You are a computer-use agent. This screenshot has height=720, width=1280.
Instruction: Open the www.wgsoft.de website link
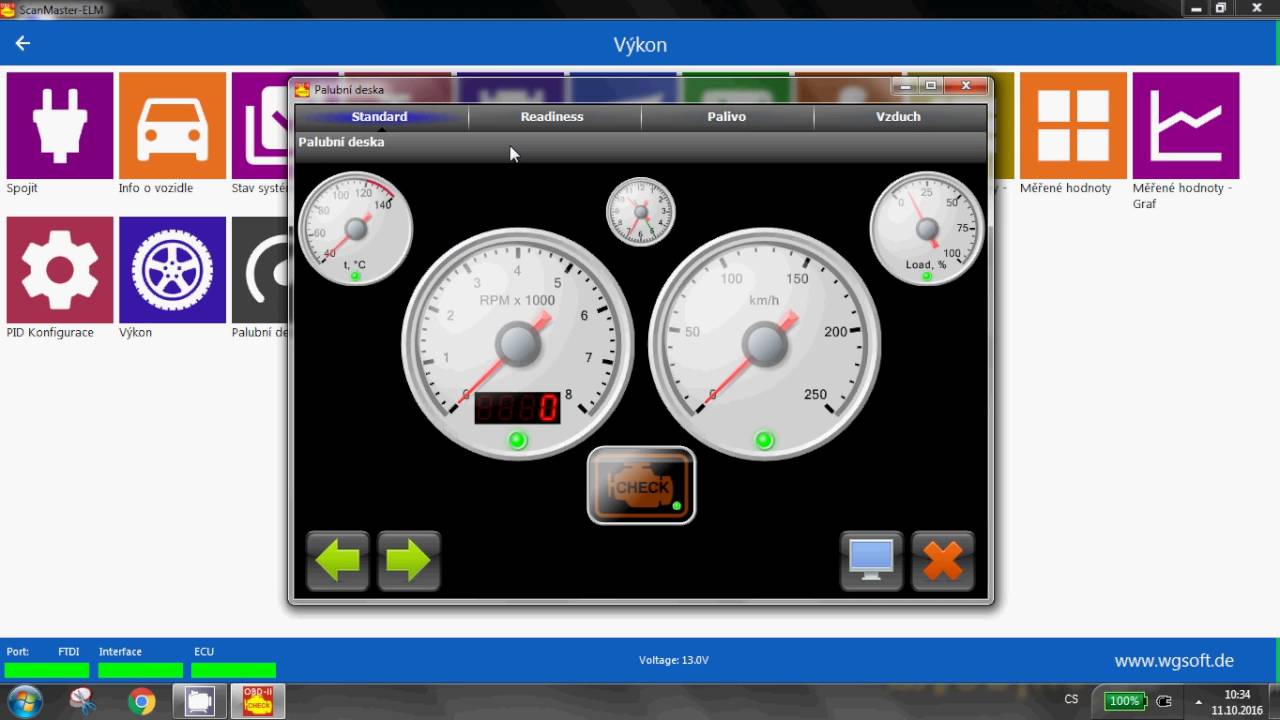point(1173,661)
